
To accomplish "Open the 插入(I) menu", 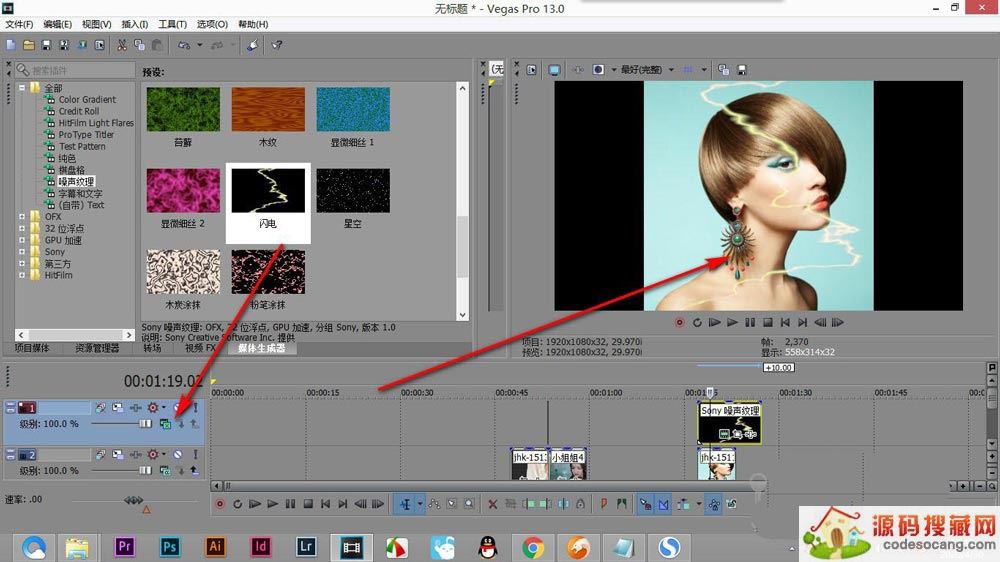I will pos(134,24).
